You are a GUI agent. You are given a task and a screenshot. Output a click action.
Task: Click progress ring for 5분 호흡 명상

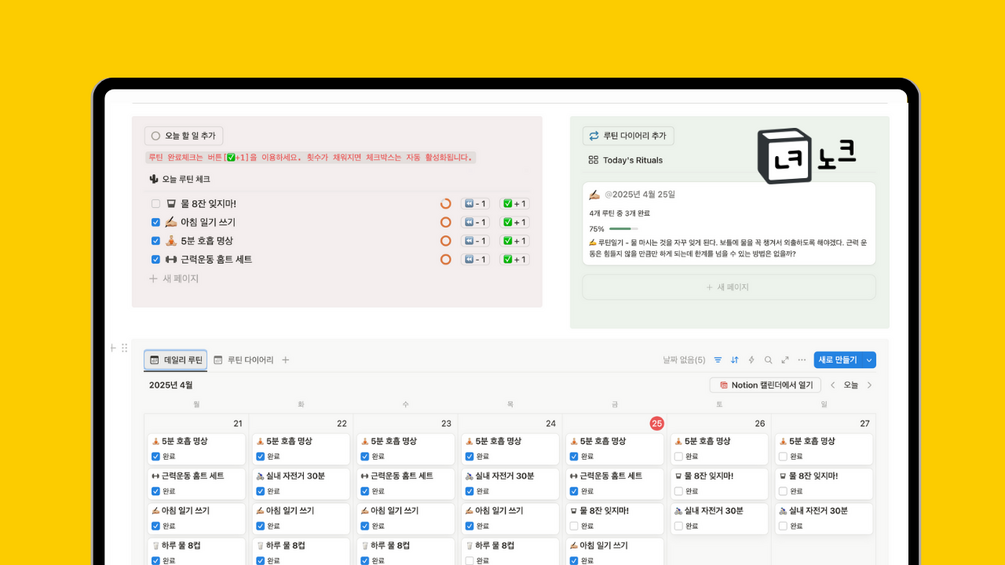(445, 241)
